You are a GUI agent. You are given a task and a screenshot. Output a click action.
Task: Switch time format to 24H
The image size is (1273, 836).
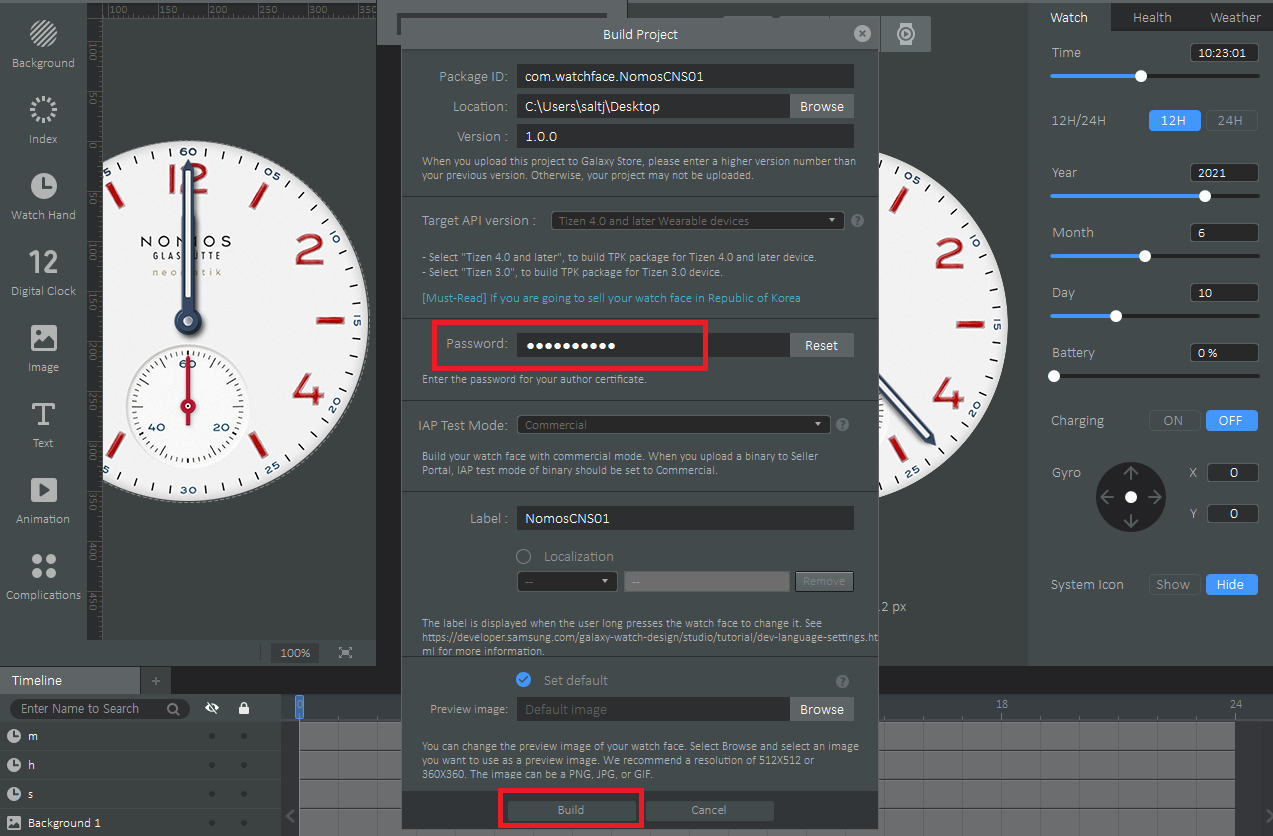[x=1230, y=121]
